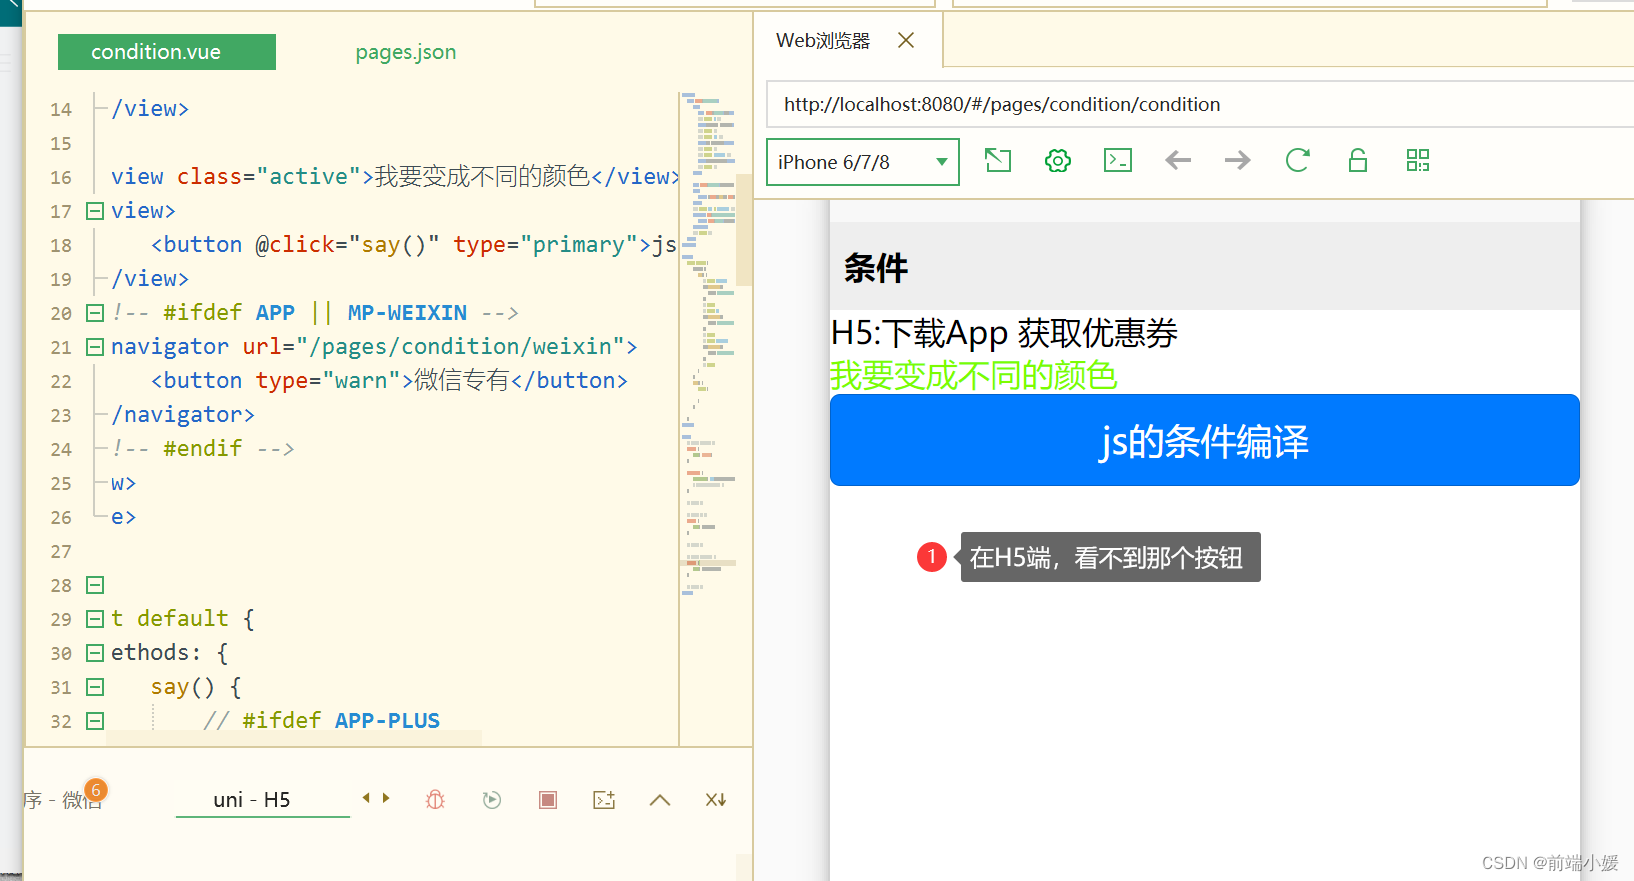Collapse the code fold at line 17
Screen dimensions: 1634x881
click(95, 211)
